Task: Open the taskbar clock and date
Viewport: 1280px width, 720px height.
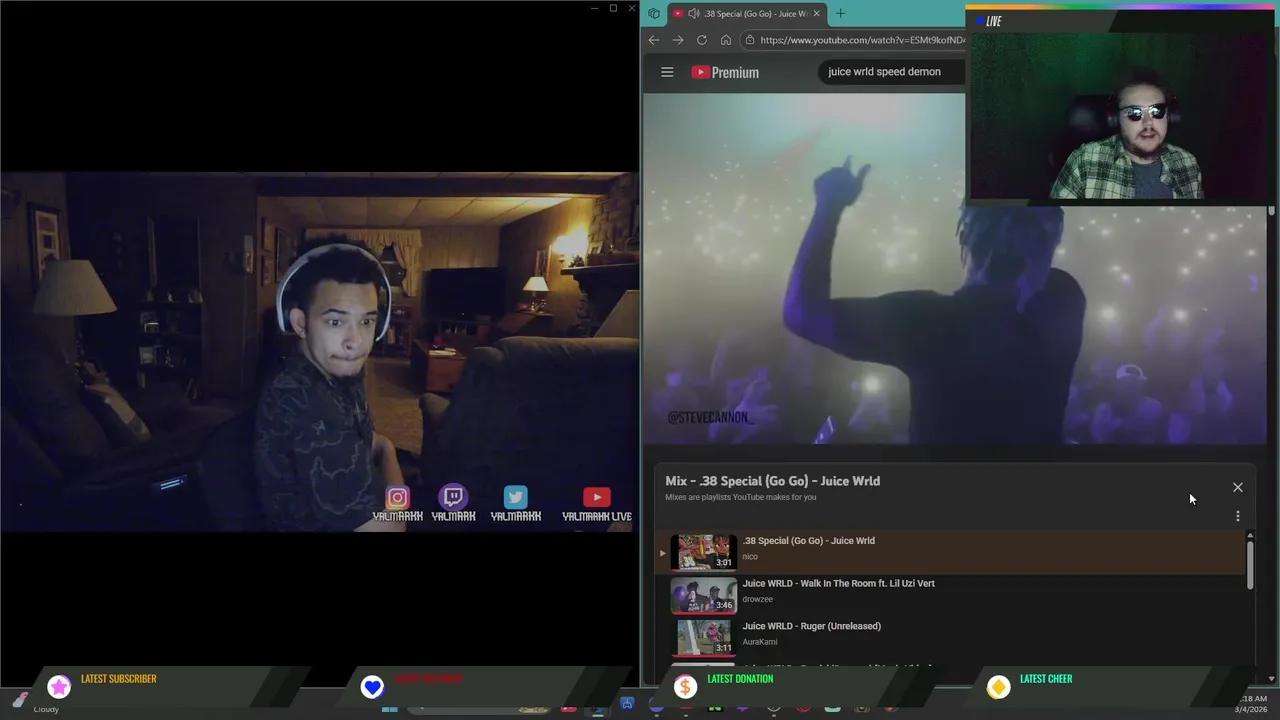Action: [x=1251, y=704]
